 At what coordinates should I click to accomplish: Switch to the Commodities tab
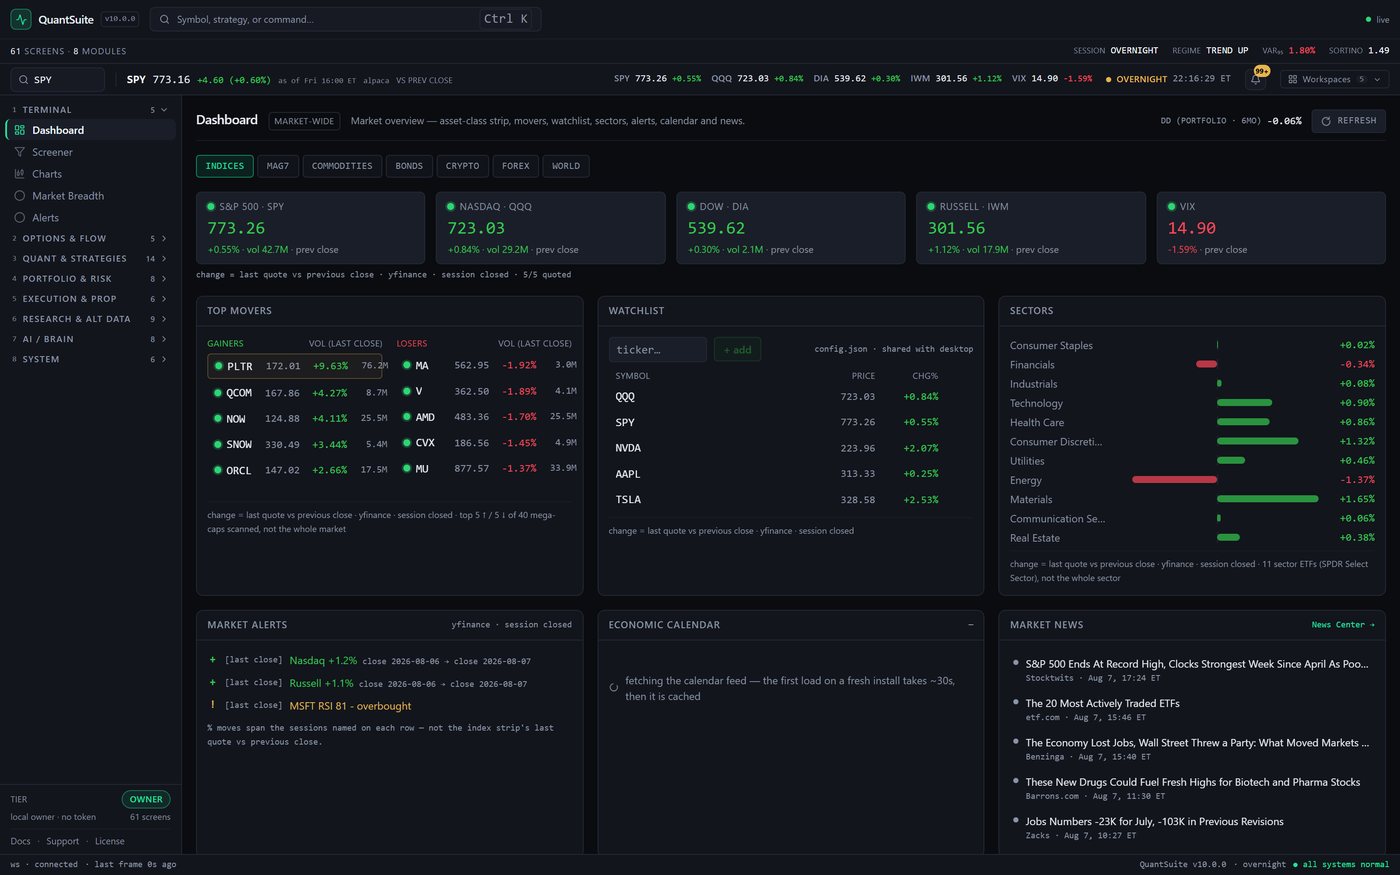342,166
